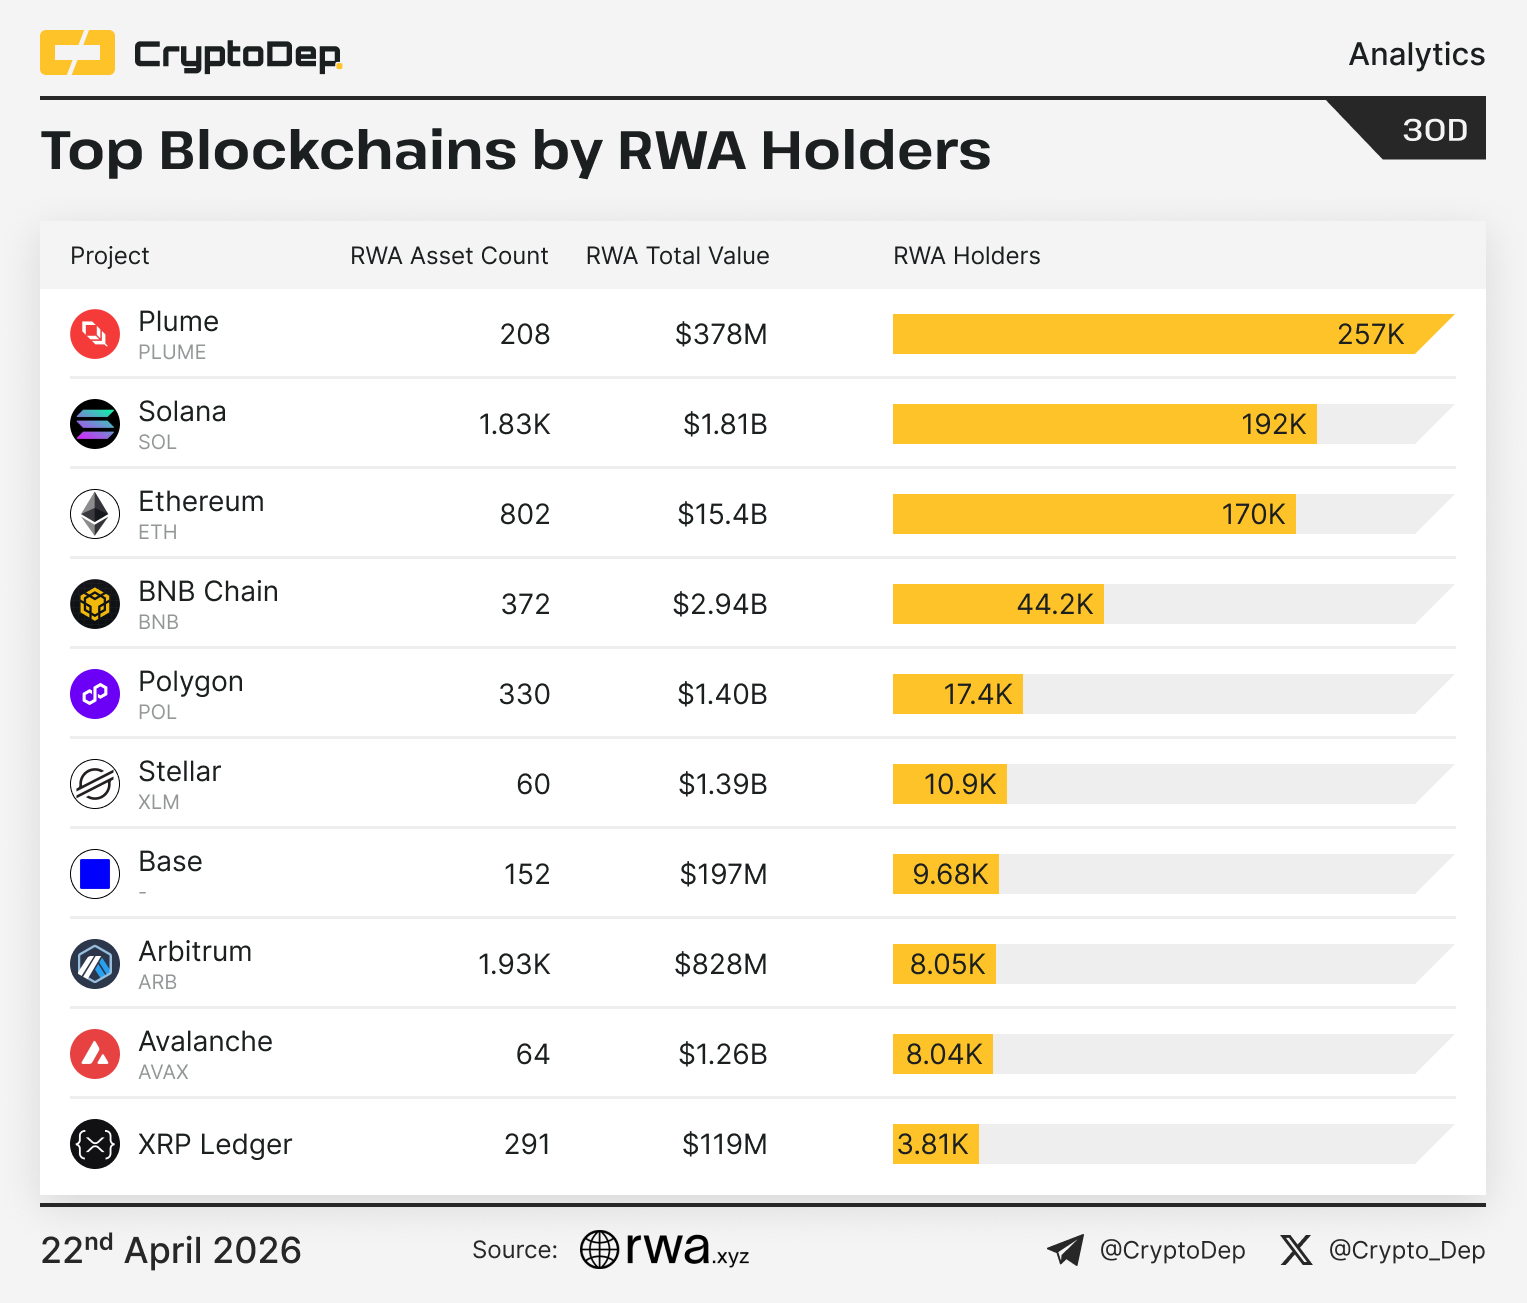Click the CryptoDep yellow logo
The width and height of the screenshot is (1527, 1303).
(x=77, y=53)
